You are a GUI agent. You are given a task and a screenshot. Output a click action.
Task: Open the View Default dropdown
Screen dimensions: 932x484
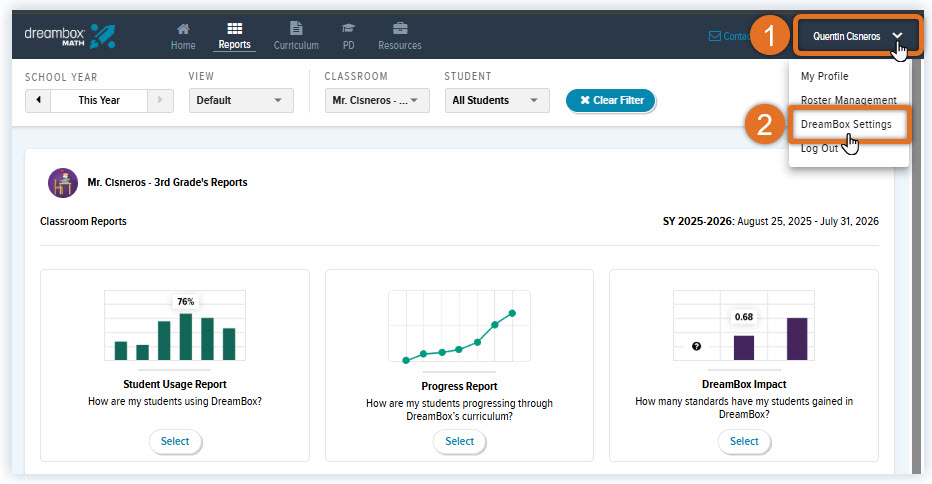coord(241,100)
